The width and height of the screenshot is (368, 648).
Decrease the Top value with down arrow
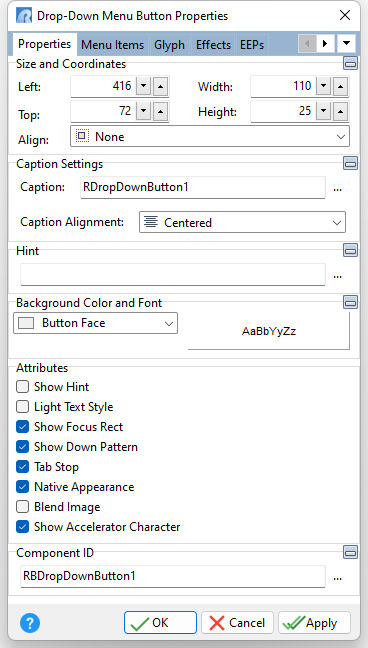point(143,111)
